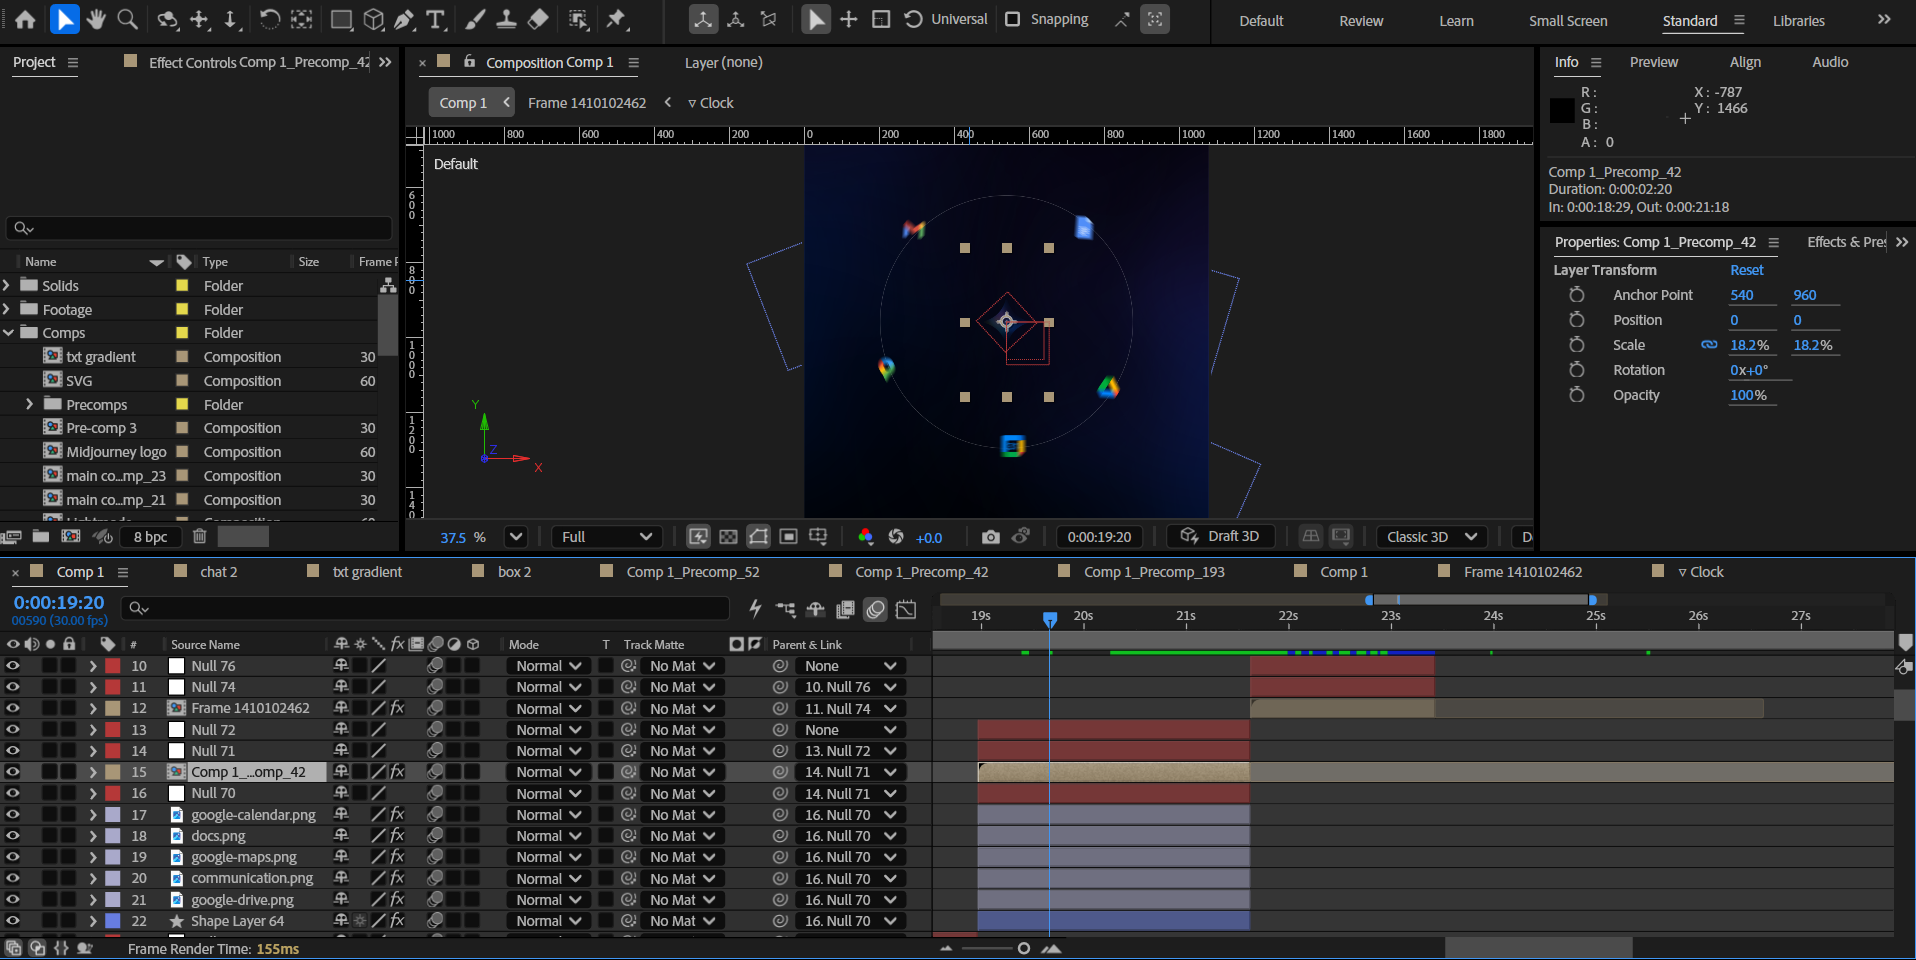Open the Graph Editor in timeline
1916x960 pixels.
[906, 609]
